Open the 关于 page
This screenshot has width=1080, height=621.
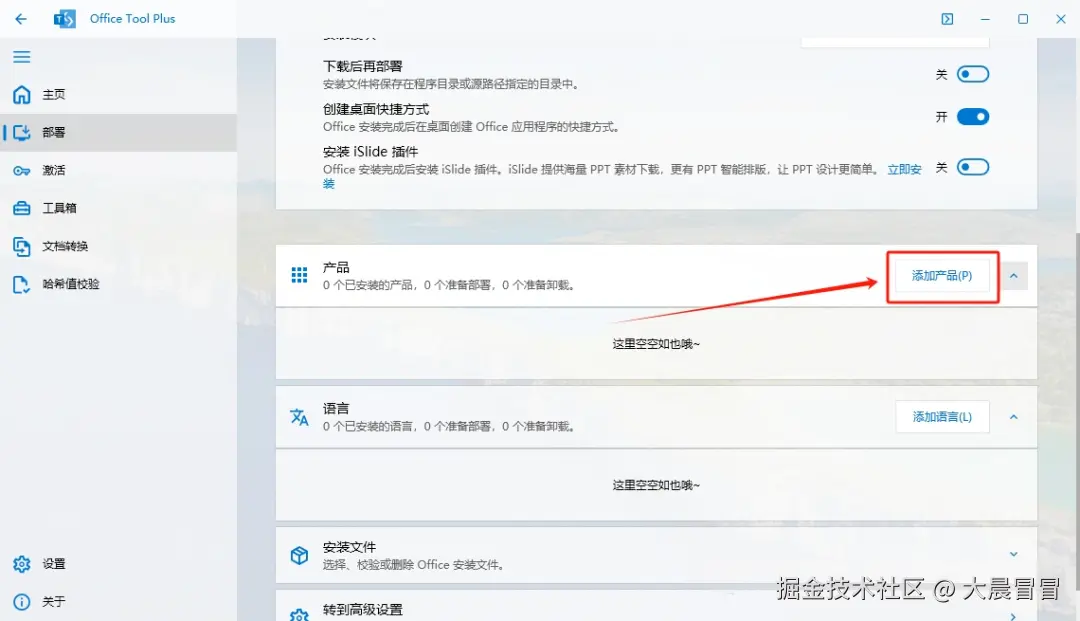point(118,602)
